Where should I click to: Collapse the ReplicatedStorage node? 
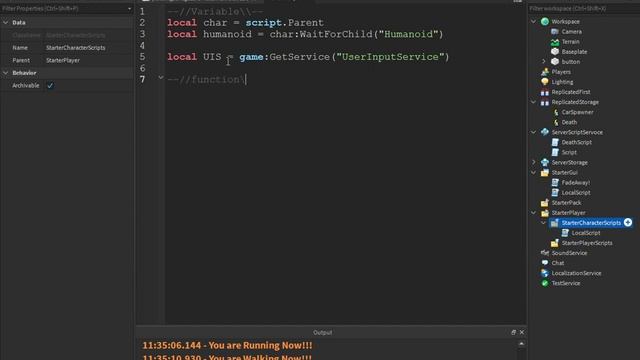click(533, 102)
